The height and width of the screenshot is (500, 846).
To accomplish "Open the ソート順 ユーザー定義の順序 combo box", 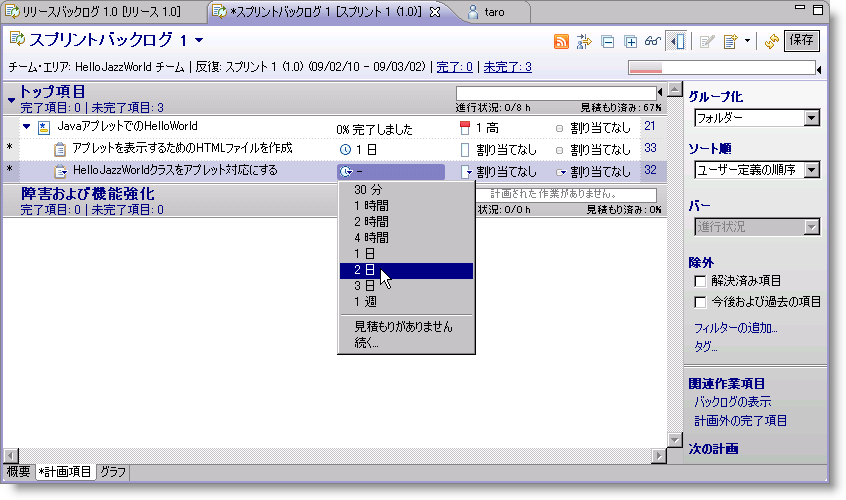I will [x=757, y=170].
